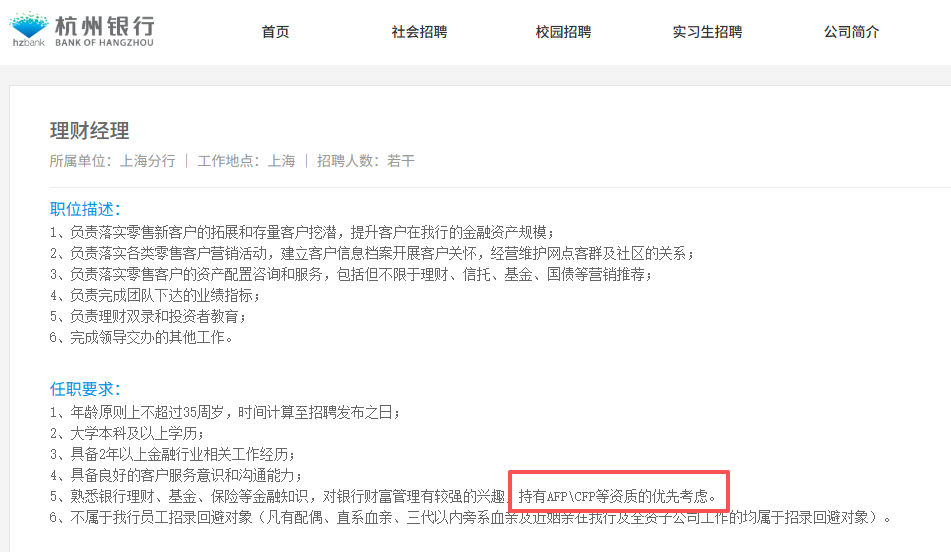Go to the 社会招聘 menu item

pyautogui.click(x=419, y=32)
